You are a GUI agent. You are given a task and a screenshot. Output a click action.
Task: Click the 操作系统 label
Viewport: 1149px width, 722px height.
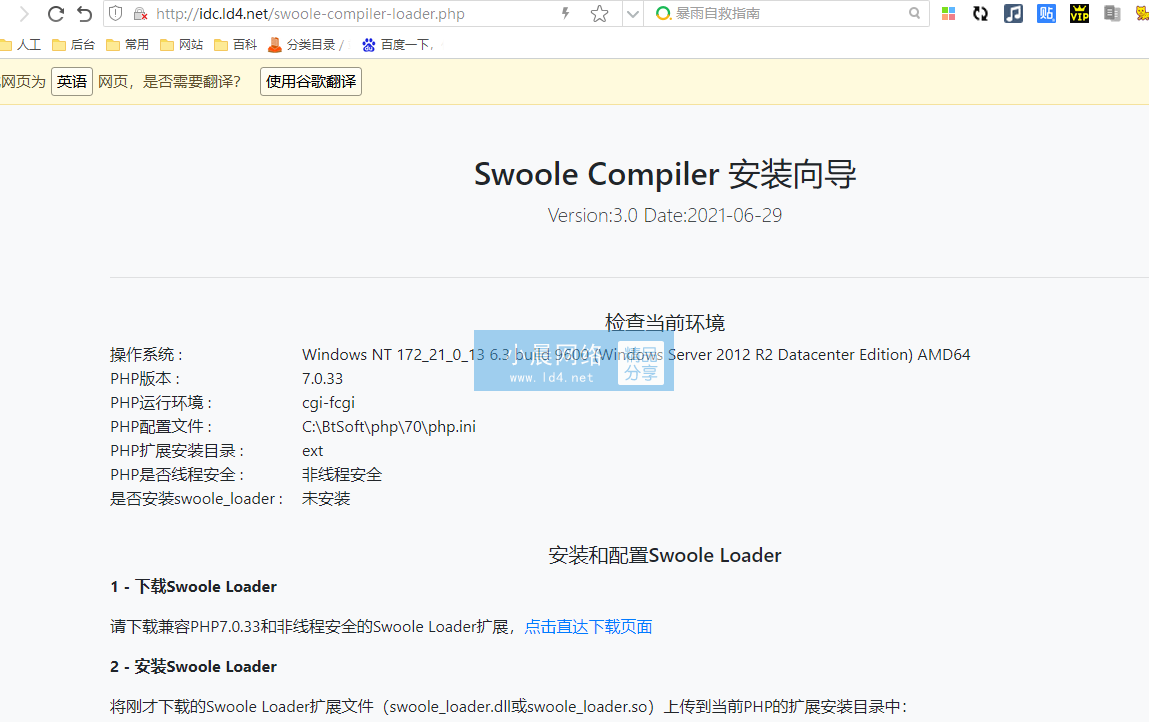(x=146, y=355)
